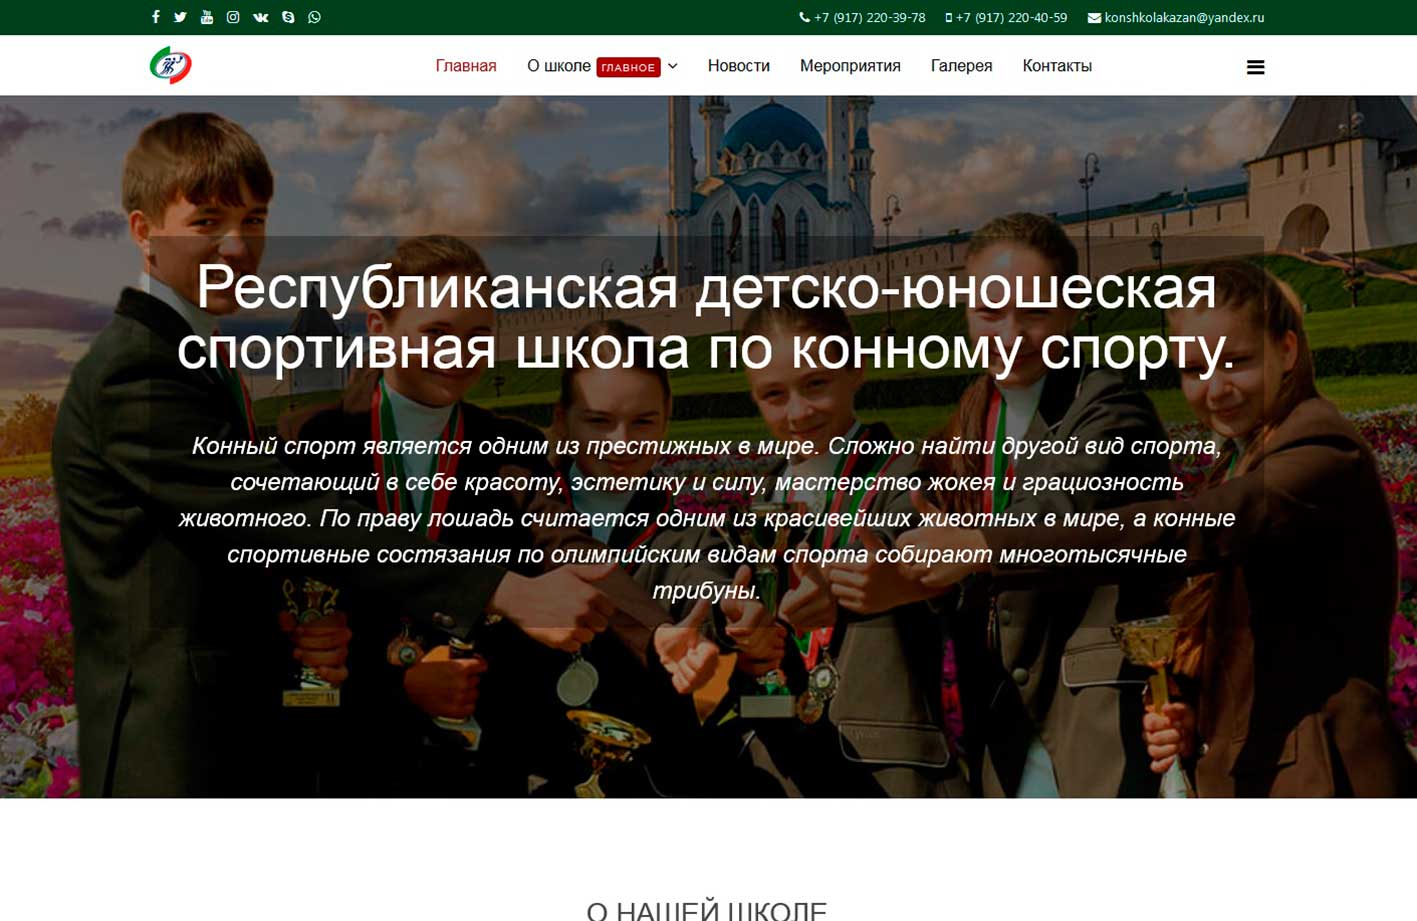Open Контакты menu item
Image resolution: width=1417 pixels, height=921 pixels.
click(1057, 66)
